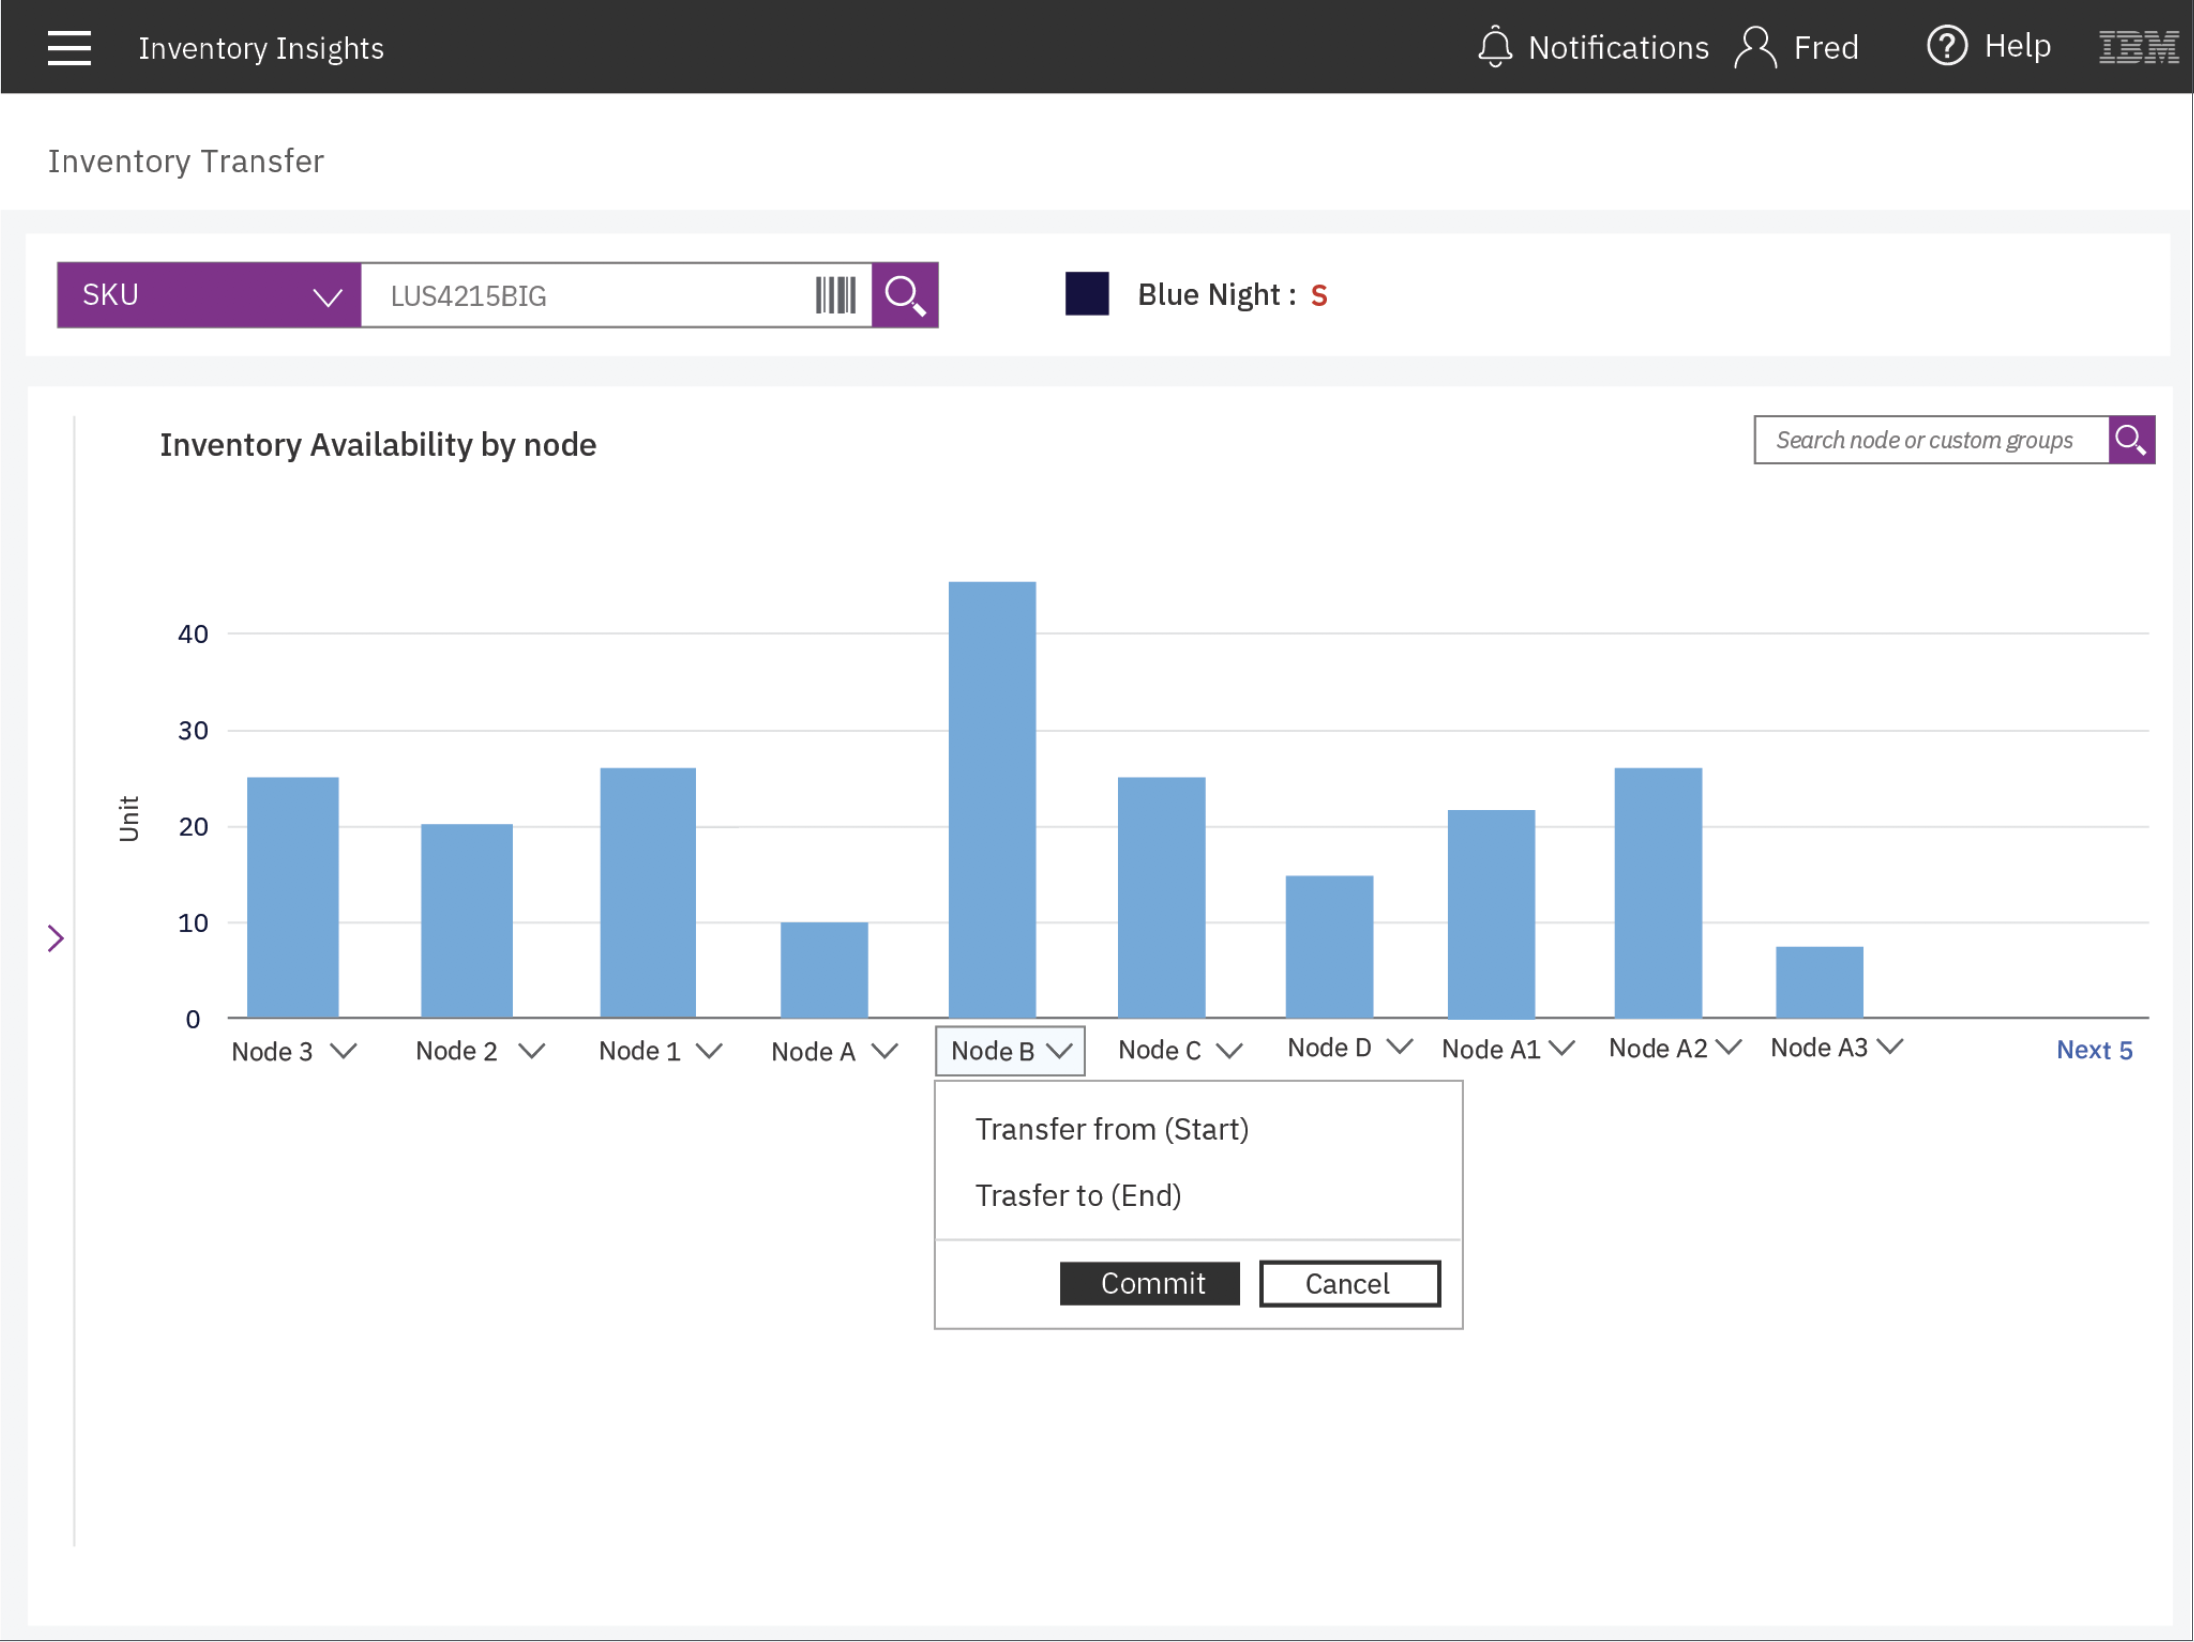Image resolution: width=2194 pixels, height=1642 pixels.
Task: Open the Node C dropdown chevron
Action: [x=1229, y=1050]
